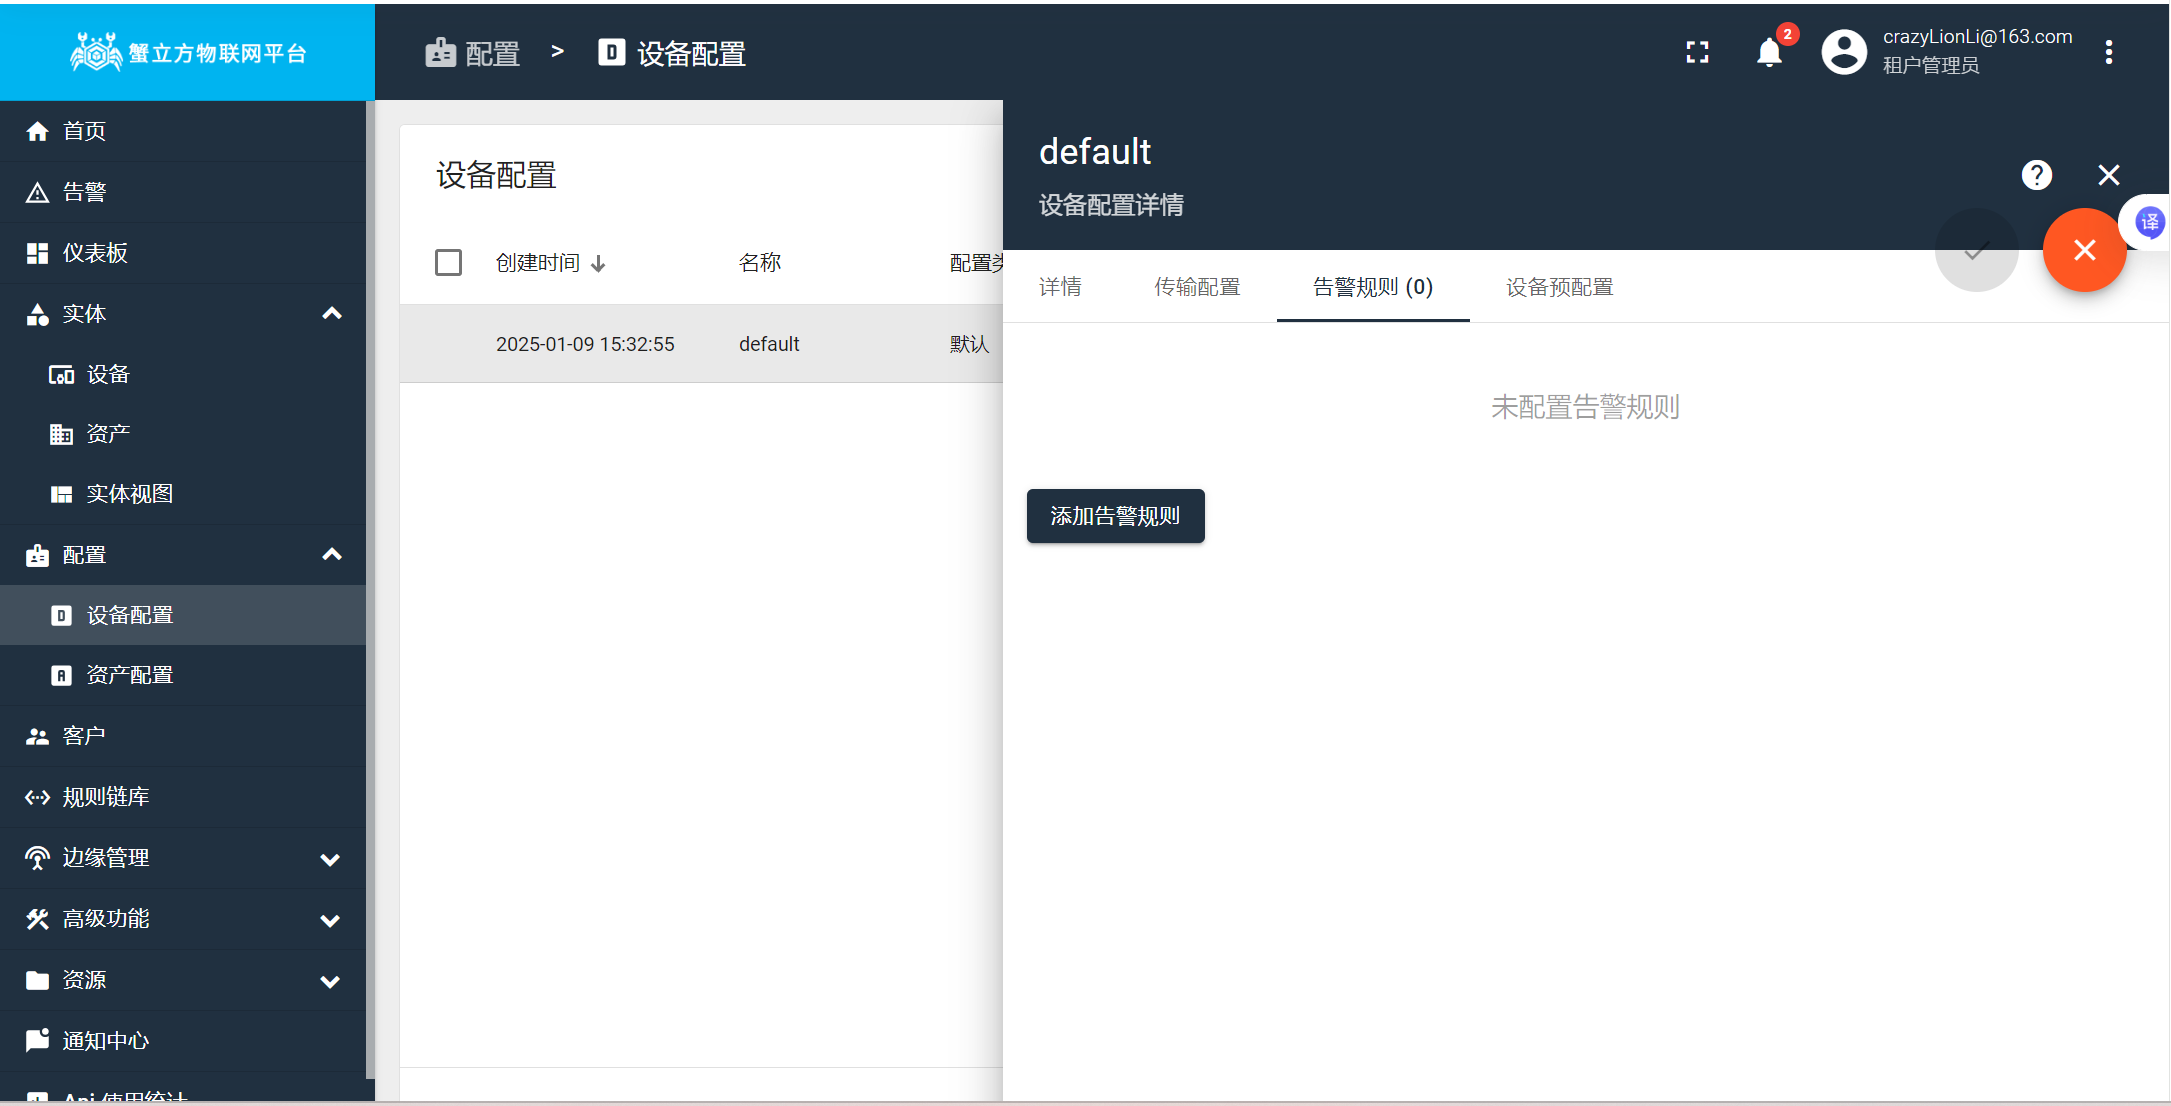Click the 高级功能 tools icon
The width and height of the screenshot is (2171, 1106).
(38, 919)
